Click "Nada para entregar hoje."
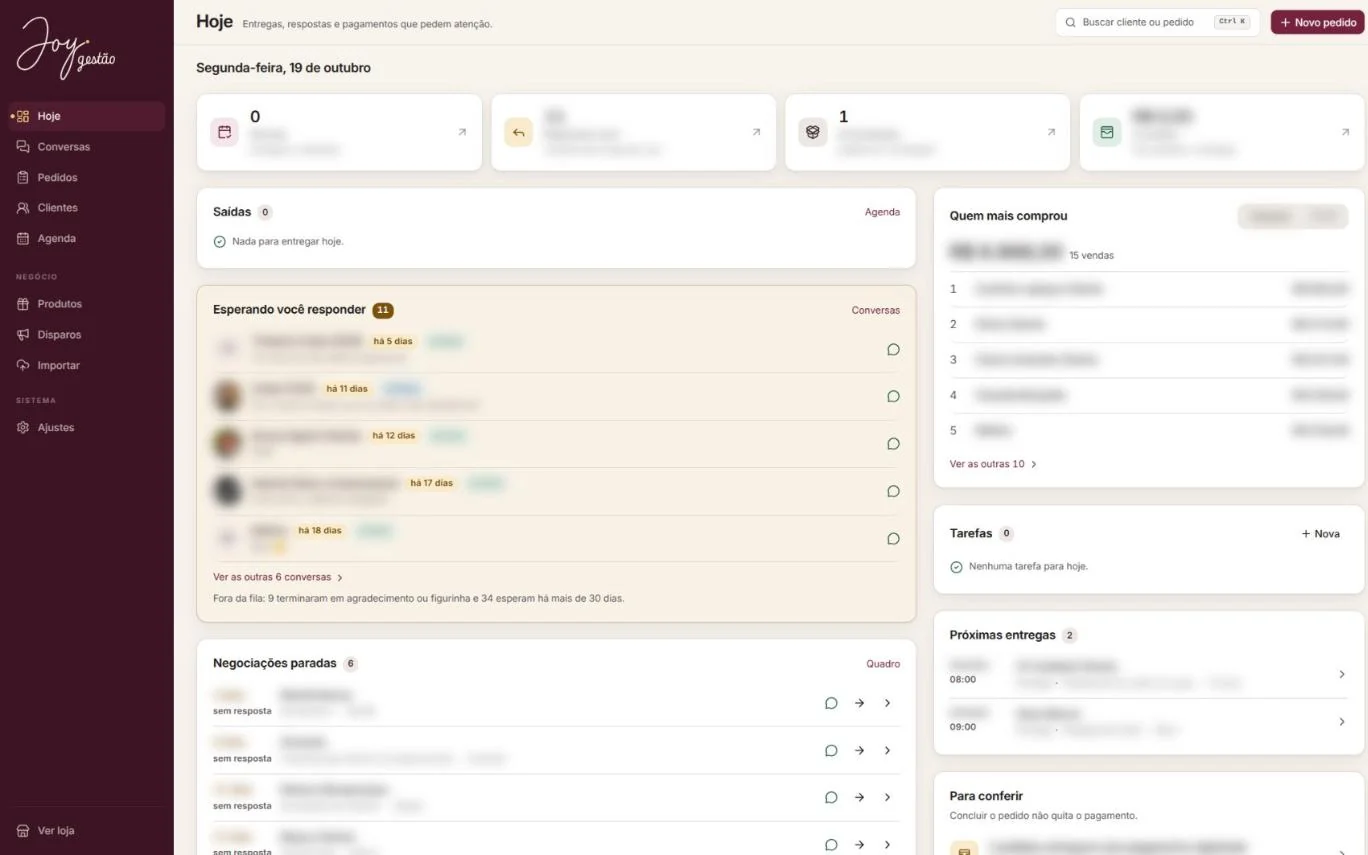Screen dimensions: 1368x855 288,241
